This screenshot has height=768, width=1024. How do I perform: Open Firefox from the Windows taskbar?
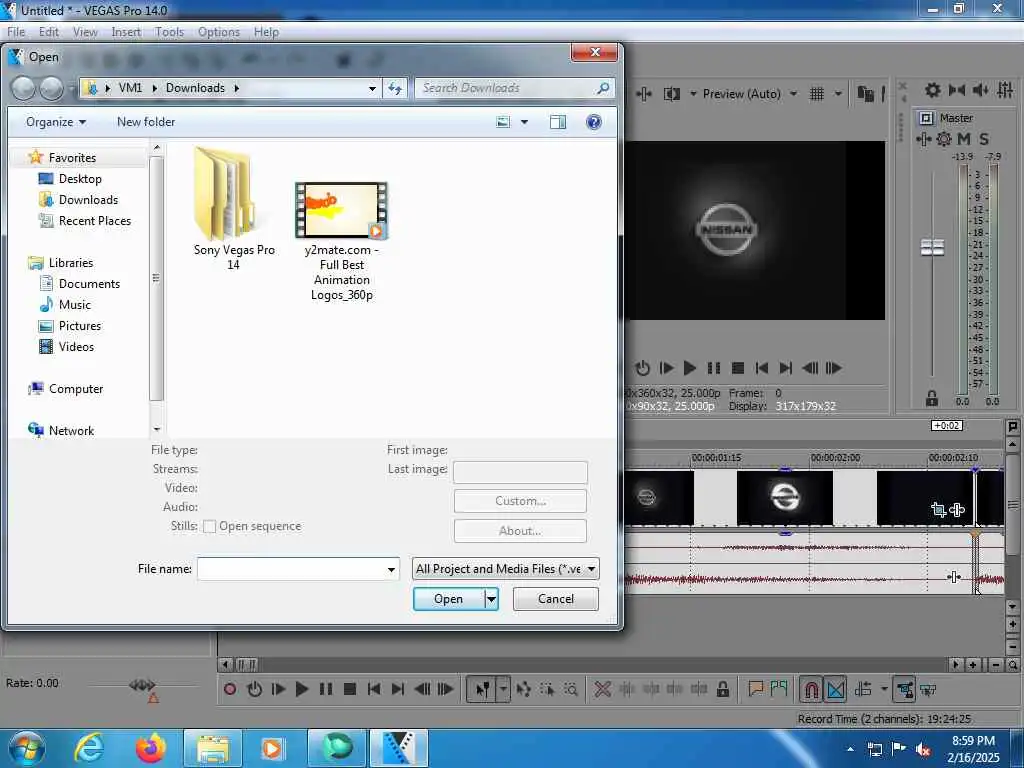pos(151,748)
